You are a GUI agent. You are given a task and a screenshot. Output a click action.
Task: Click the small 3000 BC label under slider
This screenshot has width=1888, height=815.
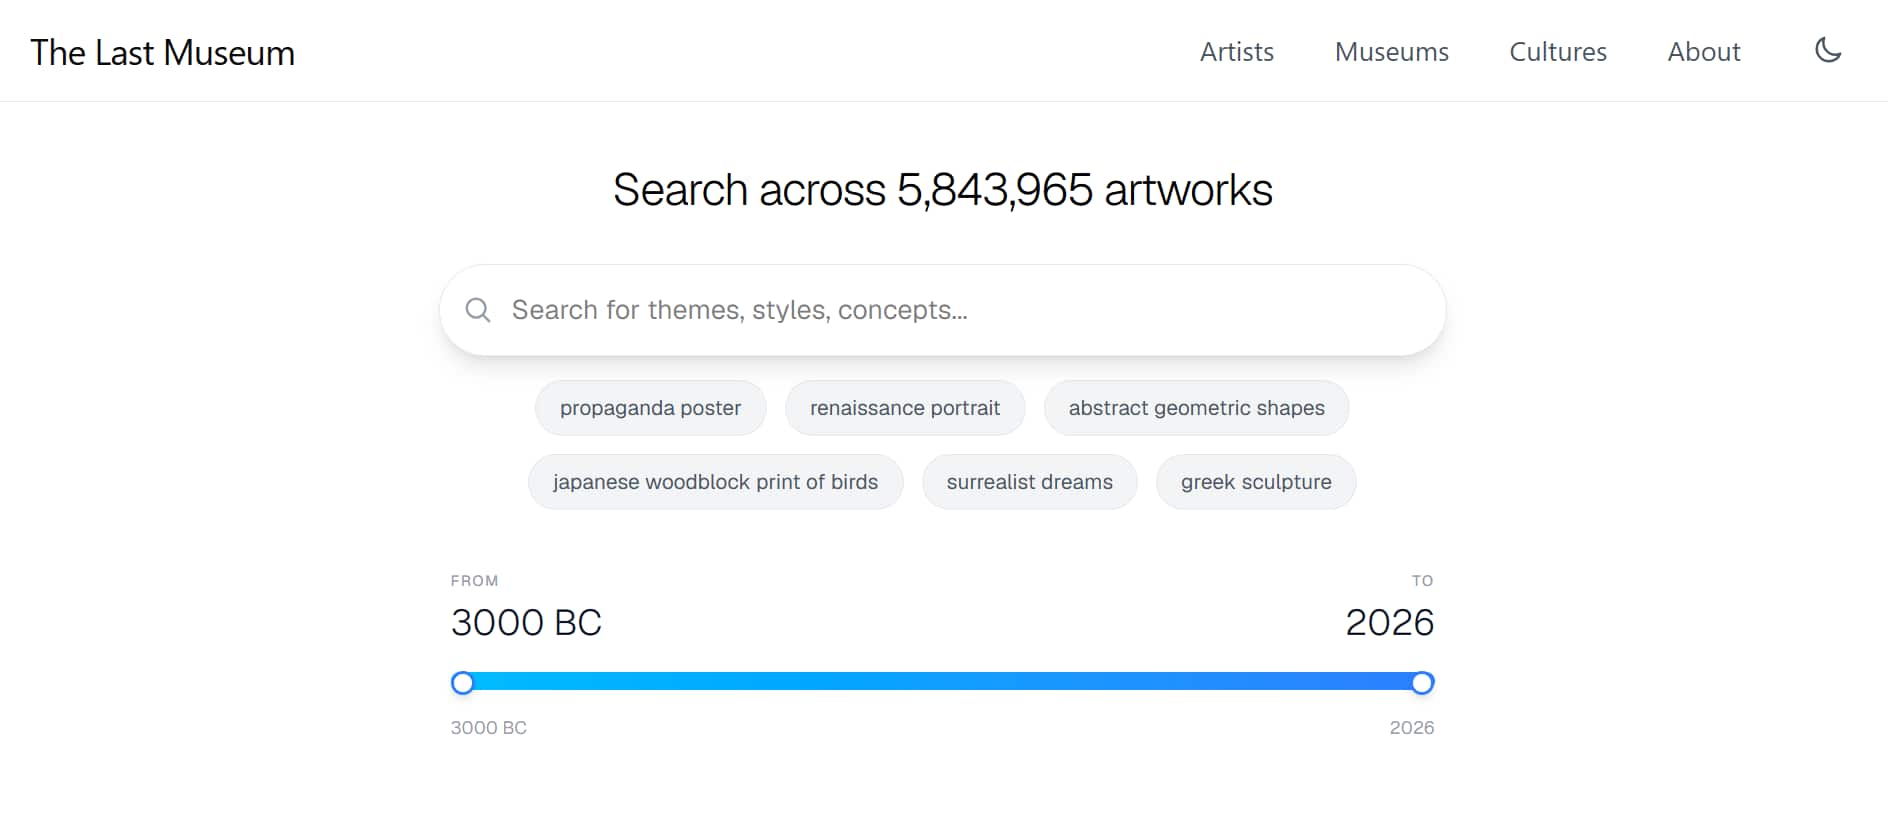click(489, 728)
